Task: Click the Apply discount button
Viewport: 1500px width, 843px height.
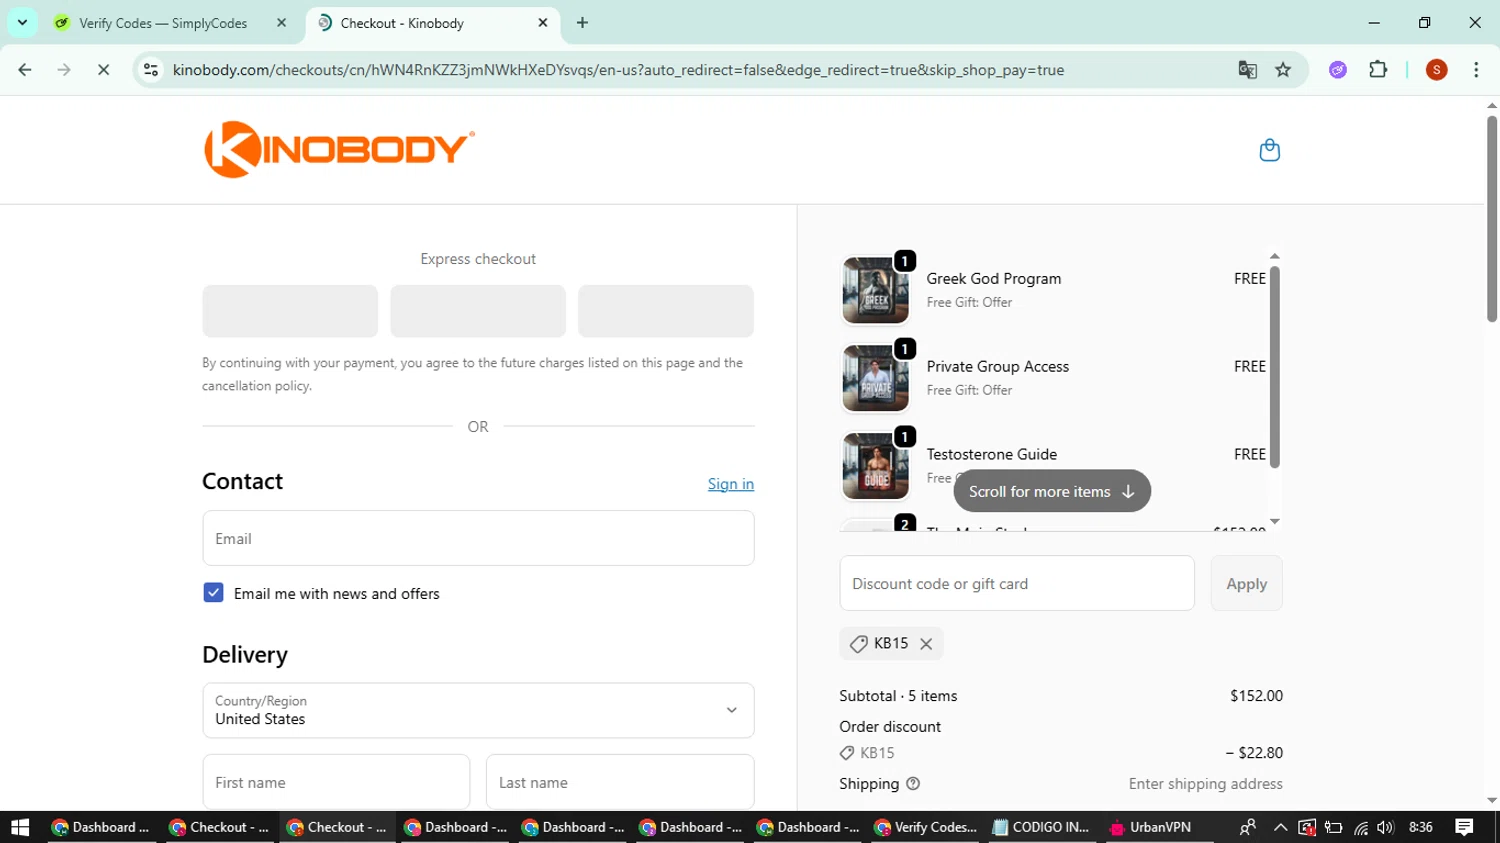Action: (x=1246, y=583)
